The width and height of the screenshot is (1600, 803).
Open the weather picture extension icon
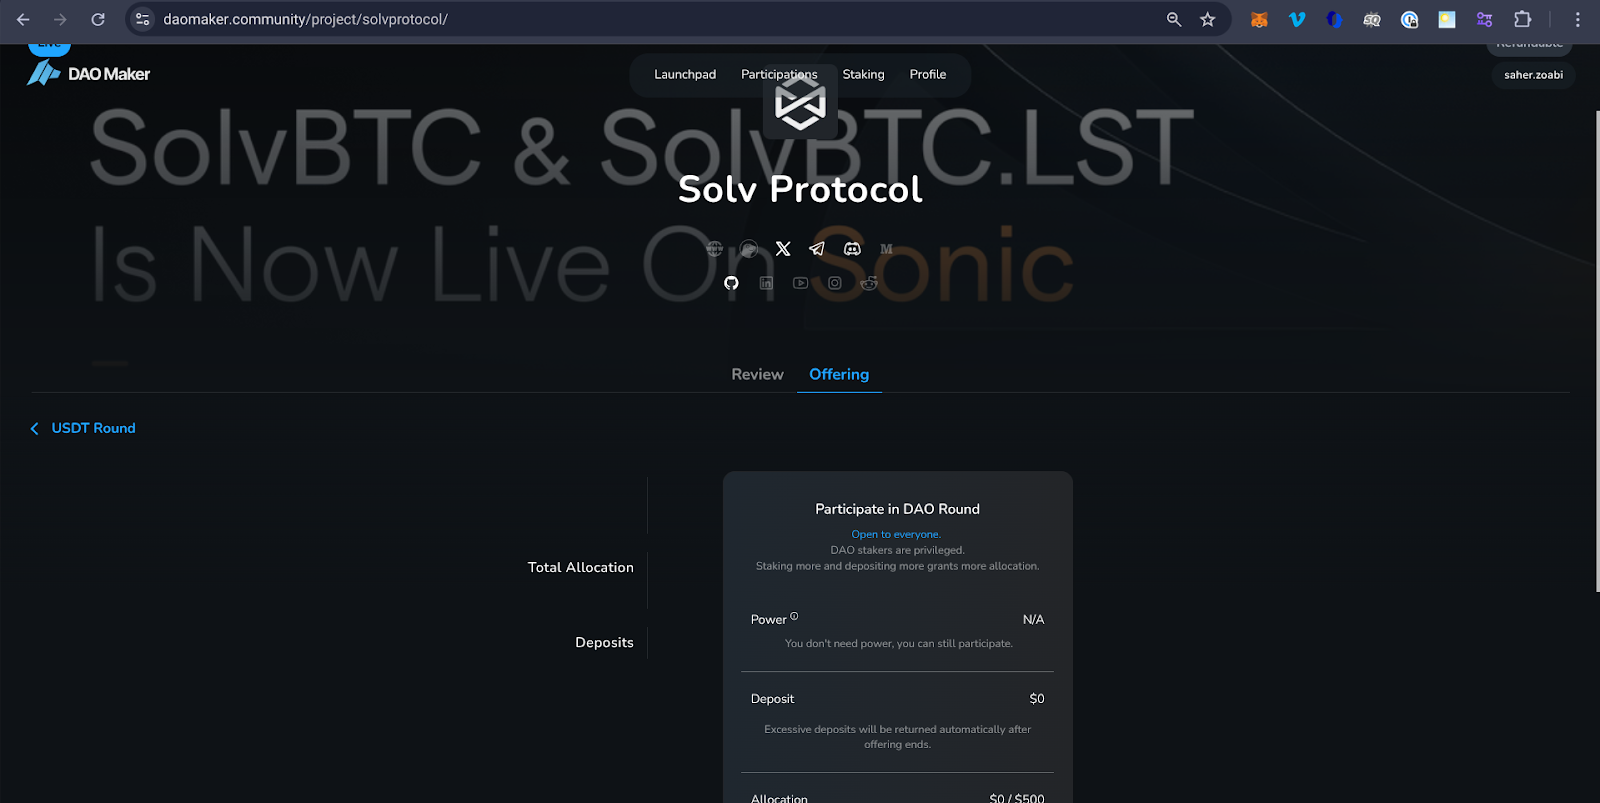click(1447, 19)
